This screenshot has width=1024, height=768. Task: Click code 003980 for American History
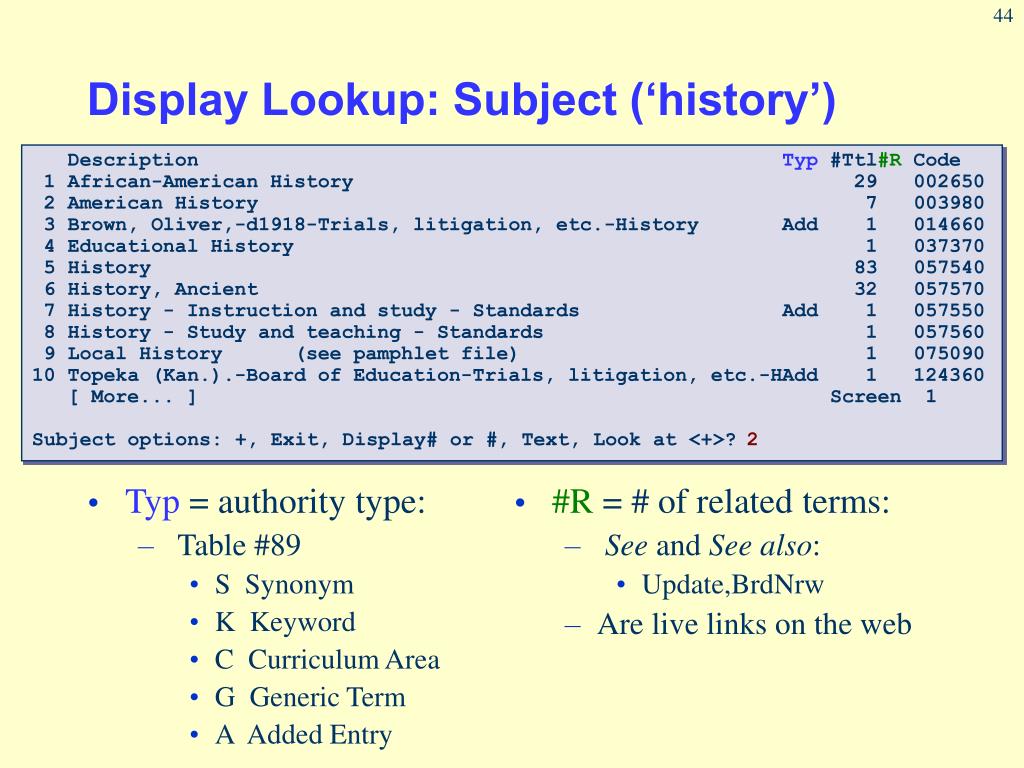pyautogui.click(x=948, y=203)
